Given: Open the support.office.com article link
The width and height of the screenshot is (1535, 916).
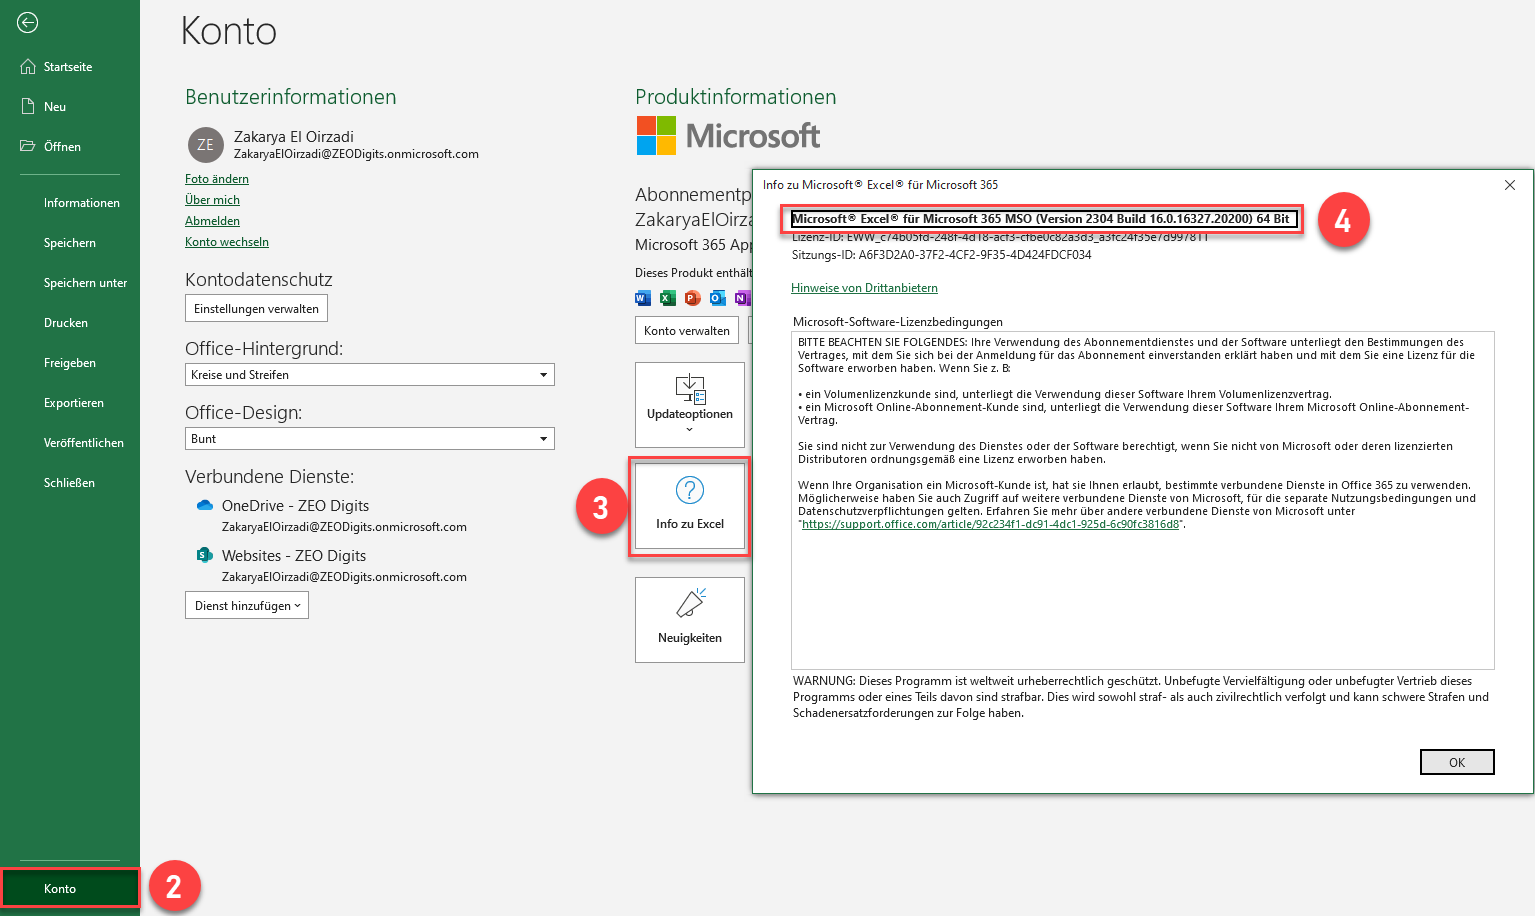Looking at the screenshot, I should tap(991, 524).
